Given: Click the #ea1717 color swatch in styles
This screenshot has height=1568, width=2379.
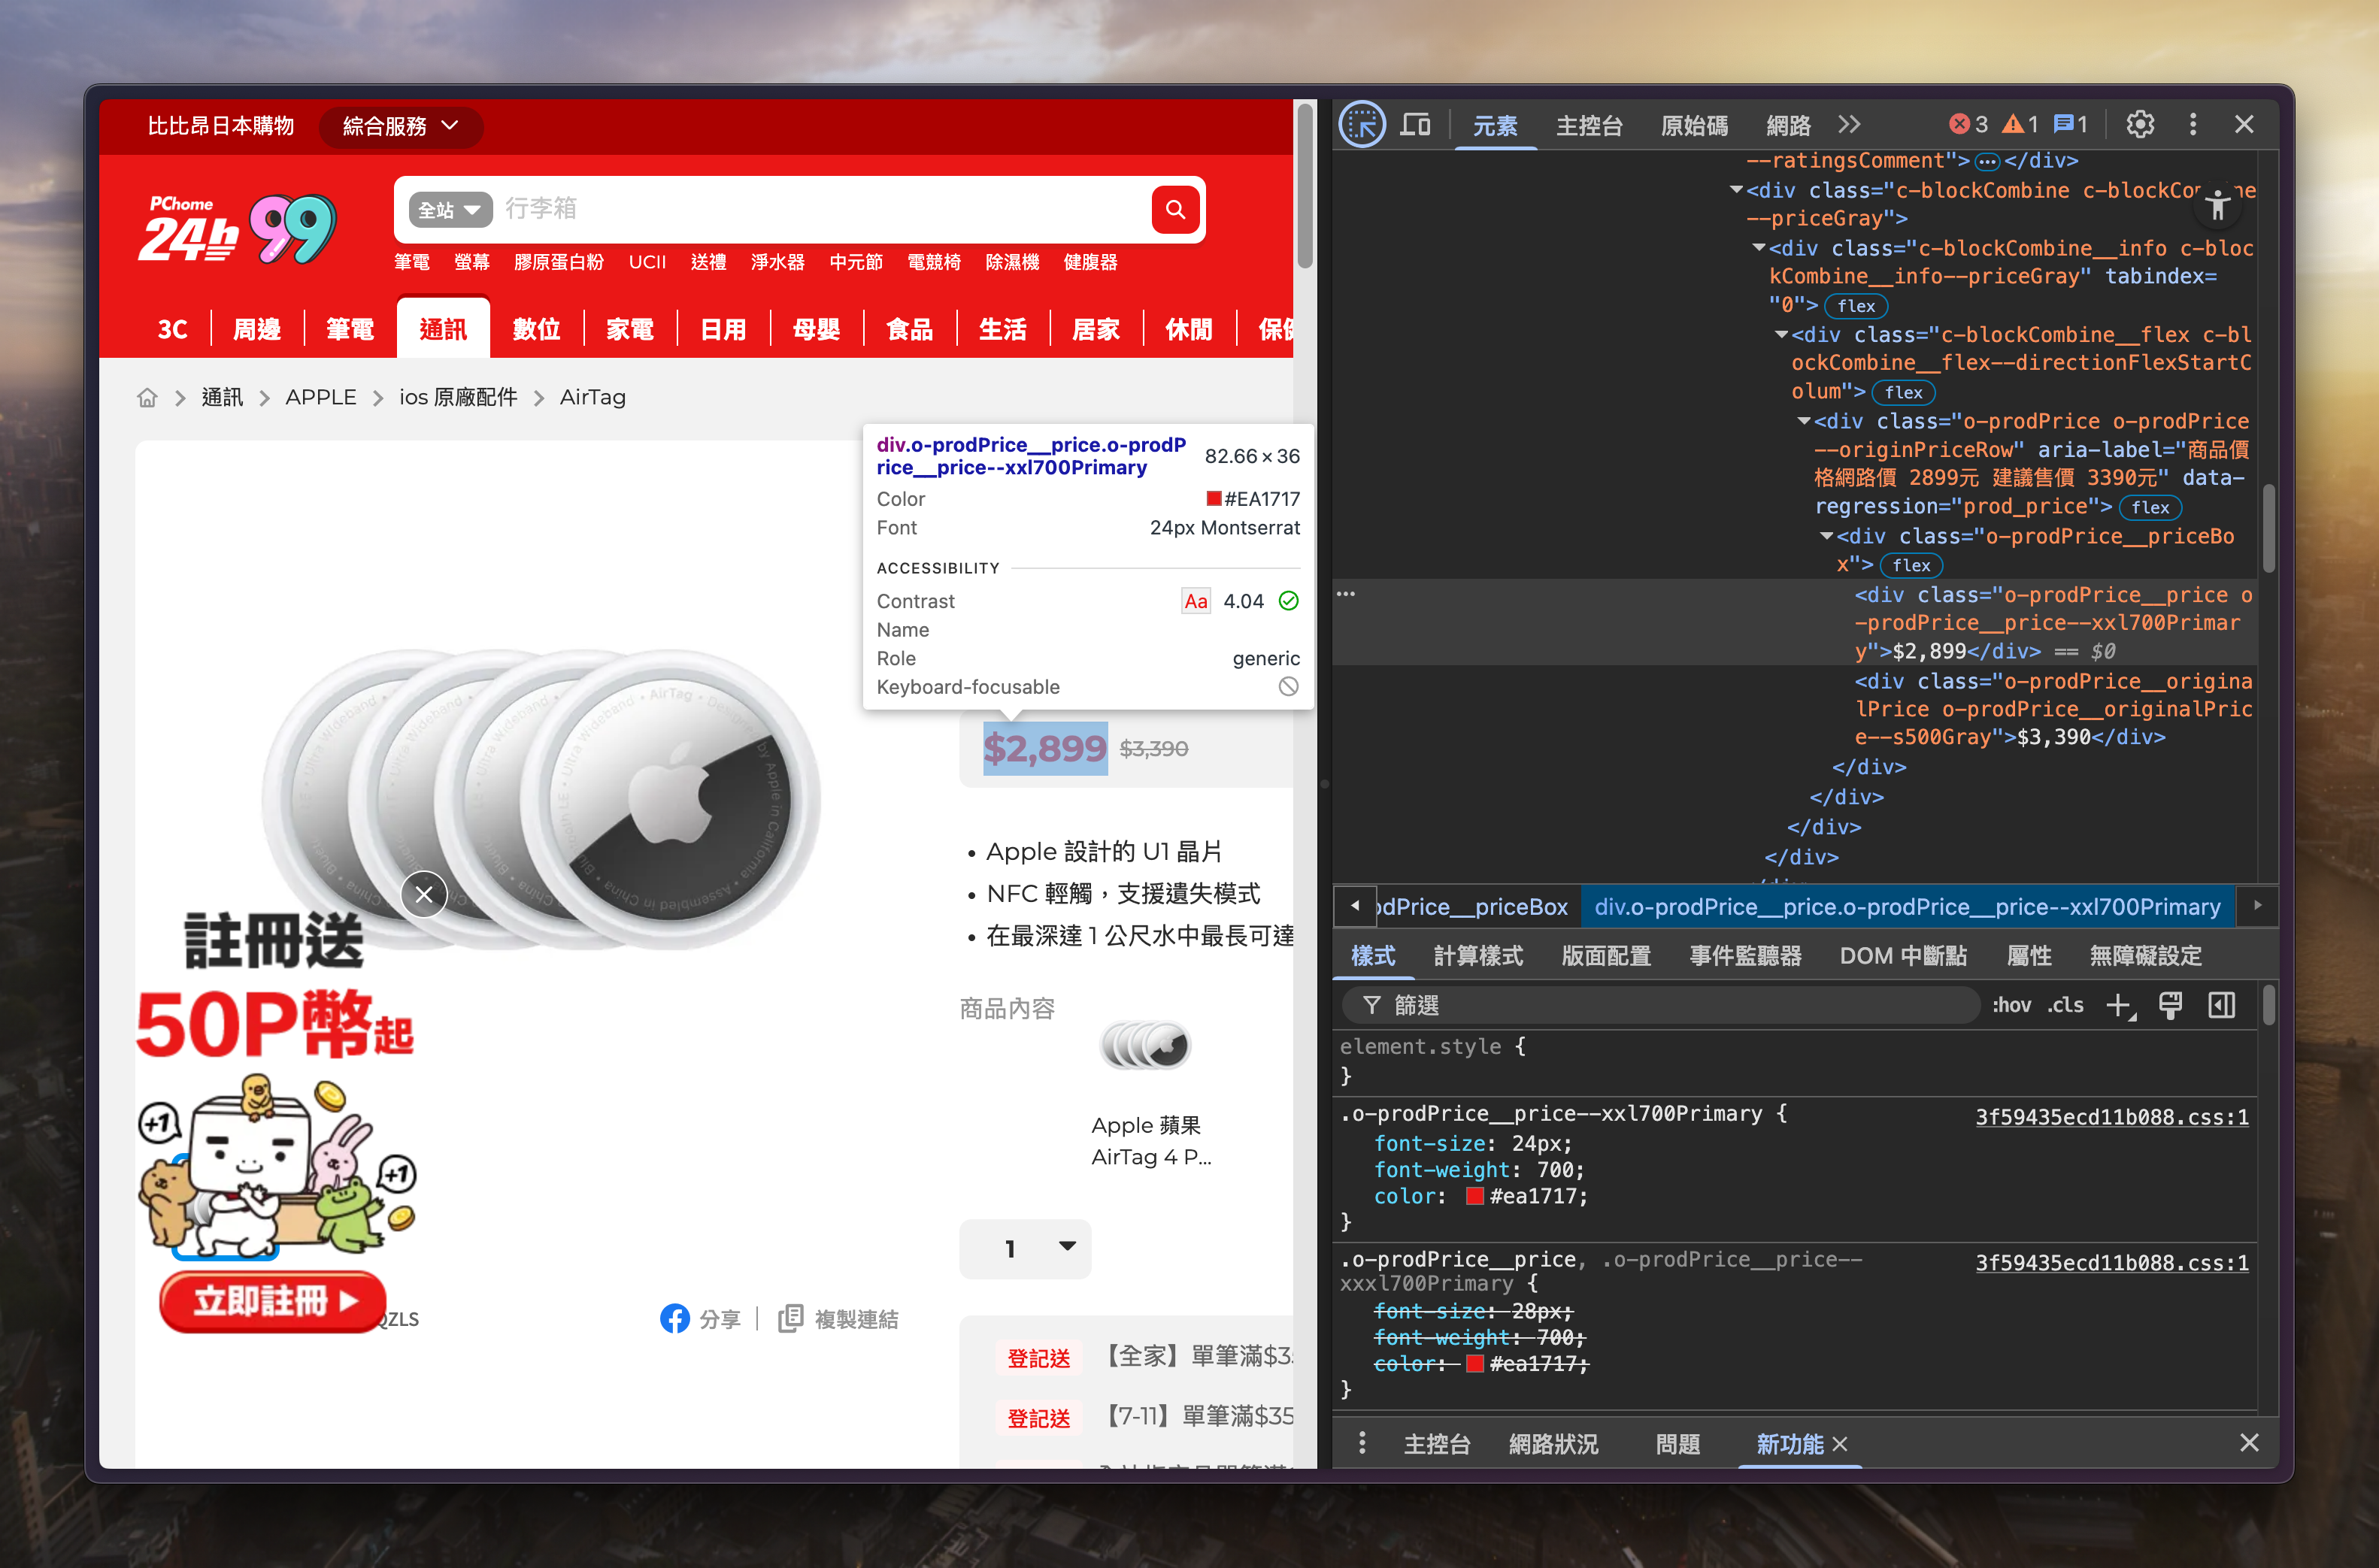Looking at the screenshot, I should pyautogui.click(x=1474, y=1197).
